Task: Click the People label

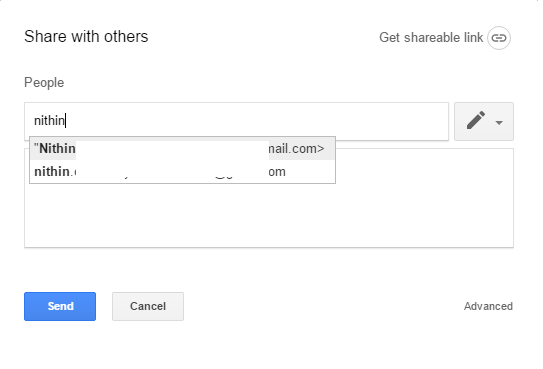Action: click(x=44, y=82)
